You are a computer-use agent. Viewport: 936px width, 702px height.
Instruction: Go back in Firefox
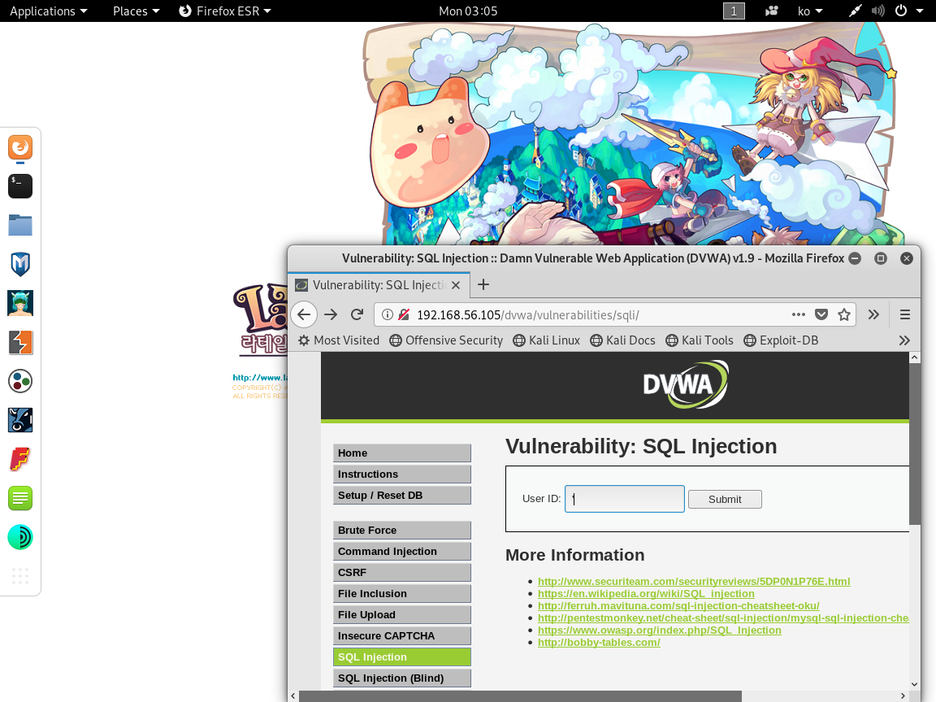pyautogui.click(x=304, y=315)
